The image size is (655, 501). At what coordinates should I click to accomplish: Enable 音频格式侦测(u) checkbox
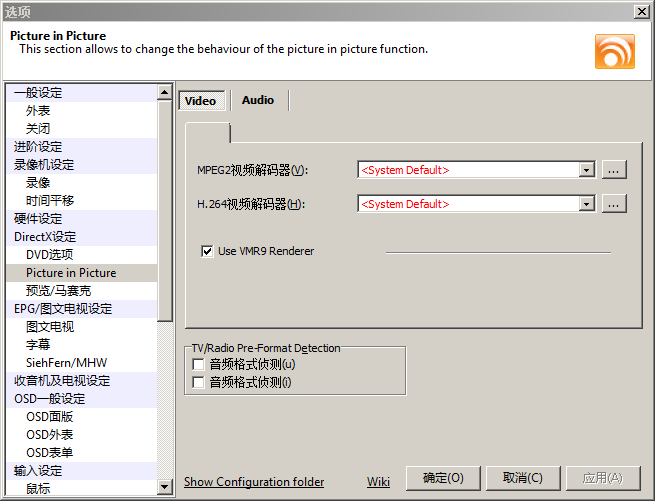[x=198, y=365]
